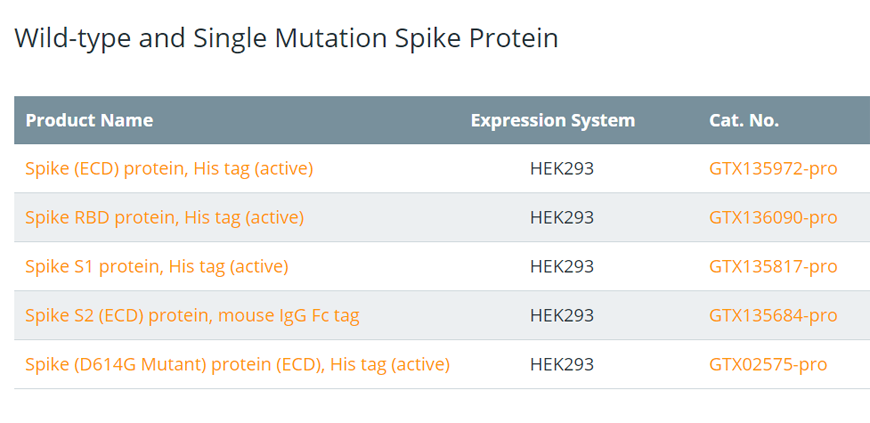870x423 pixels.
Task: Open Spike (ECD) protein, His tag (active) link
Action: point(169,169)
